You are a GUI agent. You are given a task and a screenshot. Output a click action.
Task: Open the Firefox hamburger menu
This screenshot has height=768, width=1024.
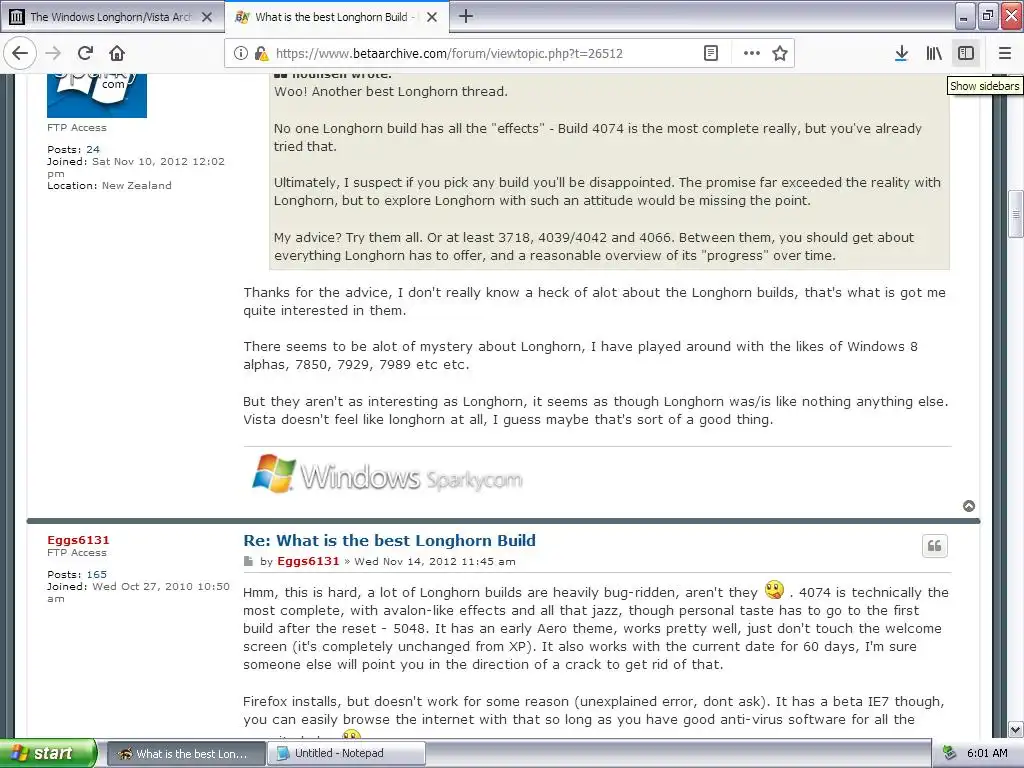coord(1005,53)
